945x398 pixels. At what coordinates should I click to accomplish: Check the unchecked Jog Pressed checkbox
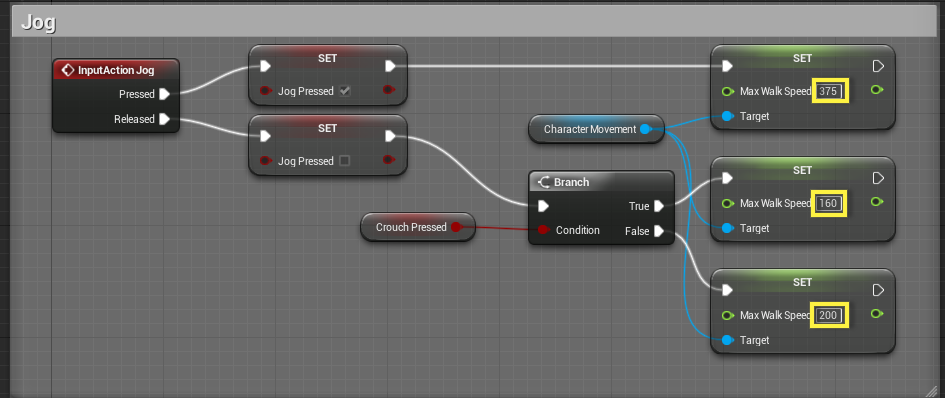click(345, 161)
